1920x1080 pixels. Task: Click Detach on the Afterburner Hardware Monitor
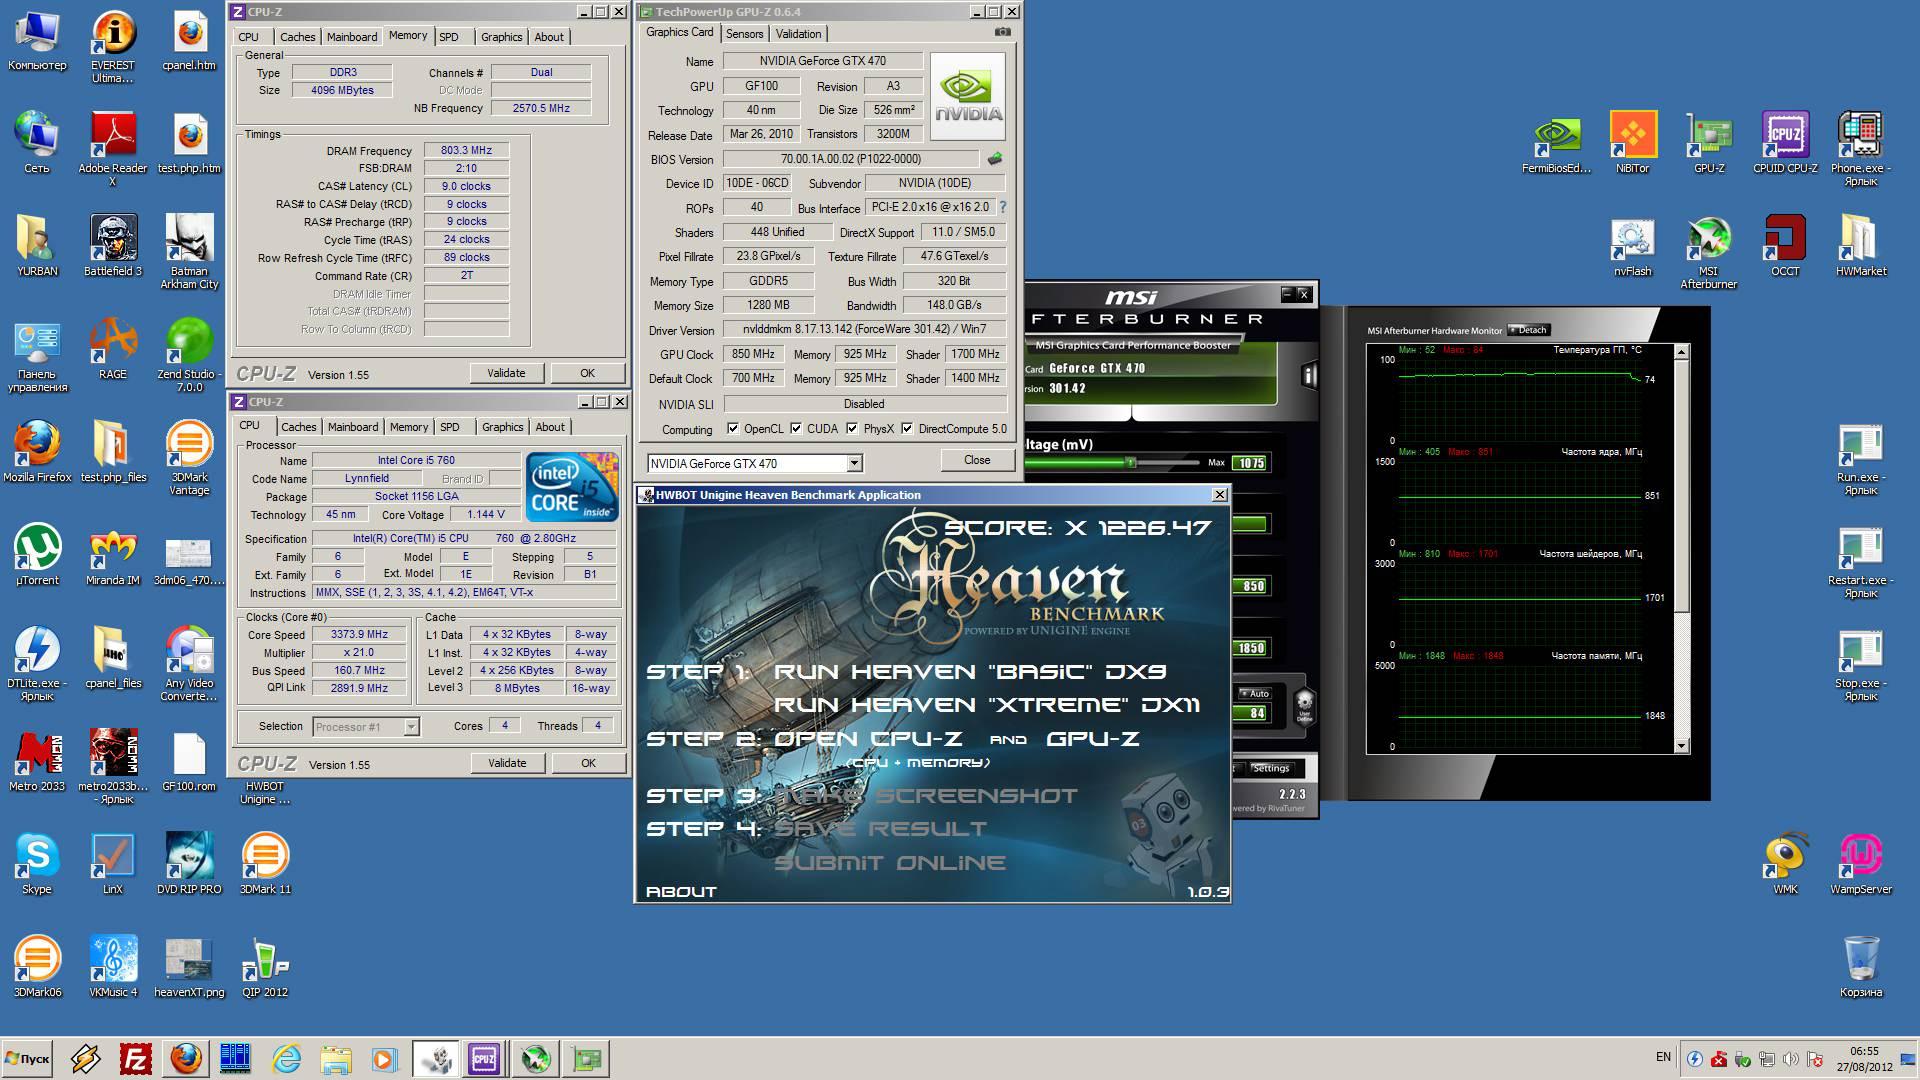(x=1529, y=330)
